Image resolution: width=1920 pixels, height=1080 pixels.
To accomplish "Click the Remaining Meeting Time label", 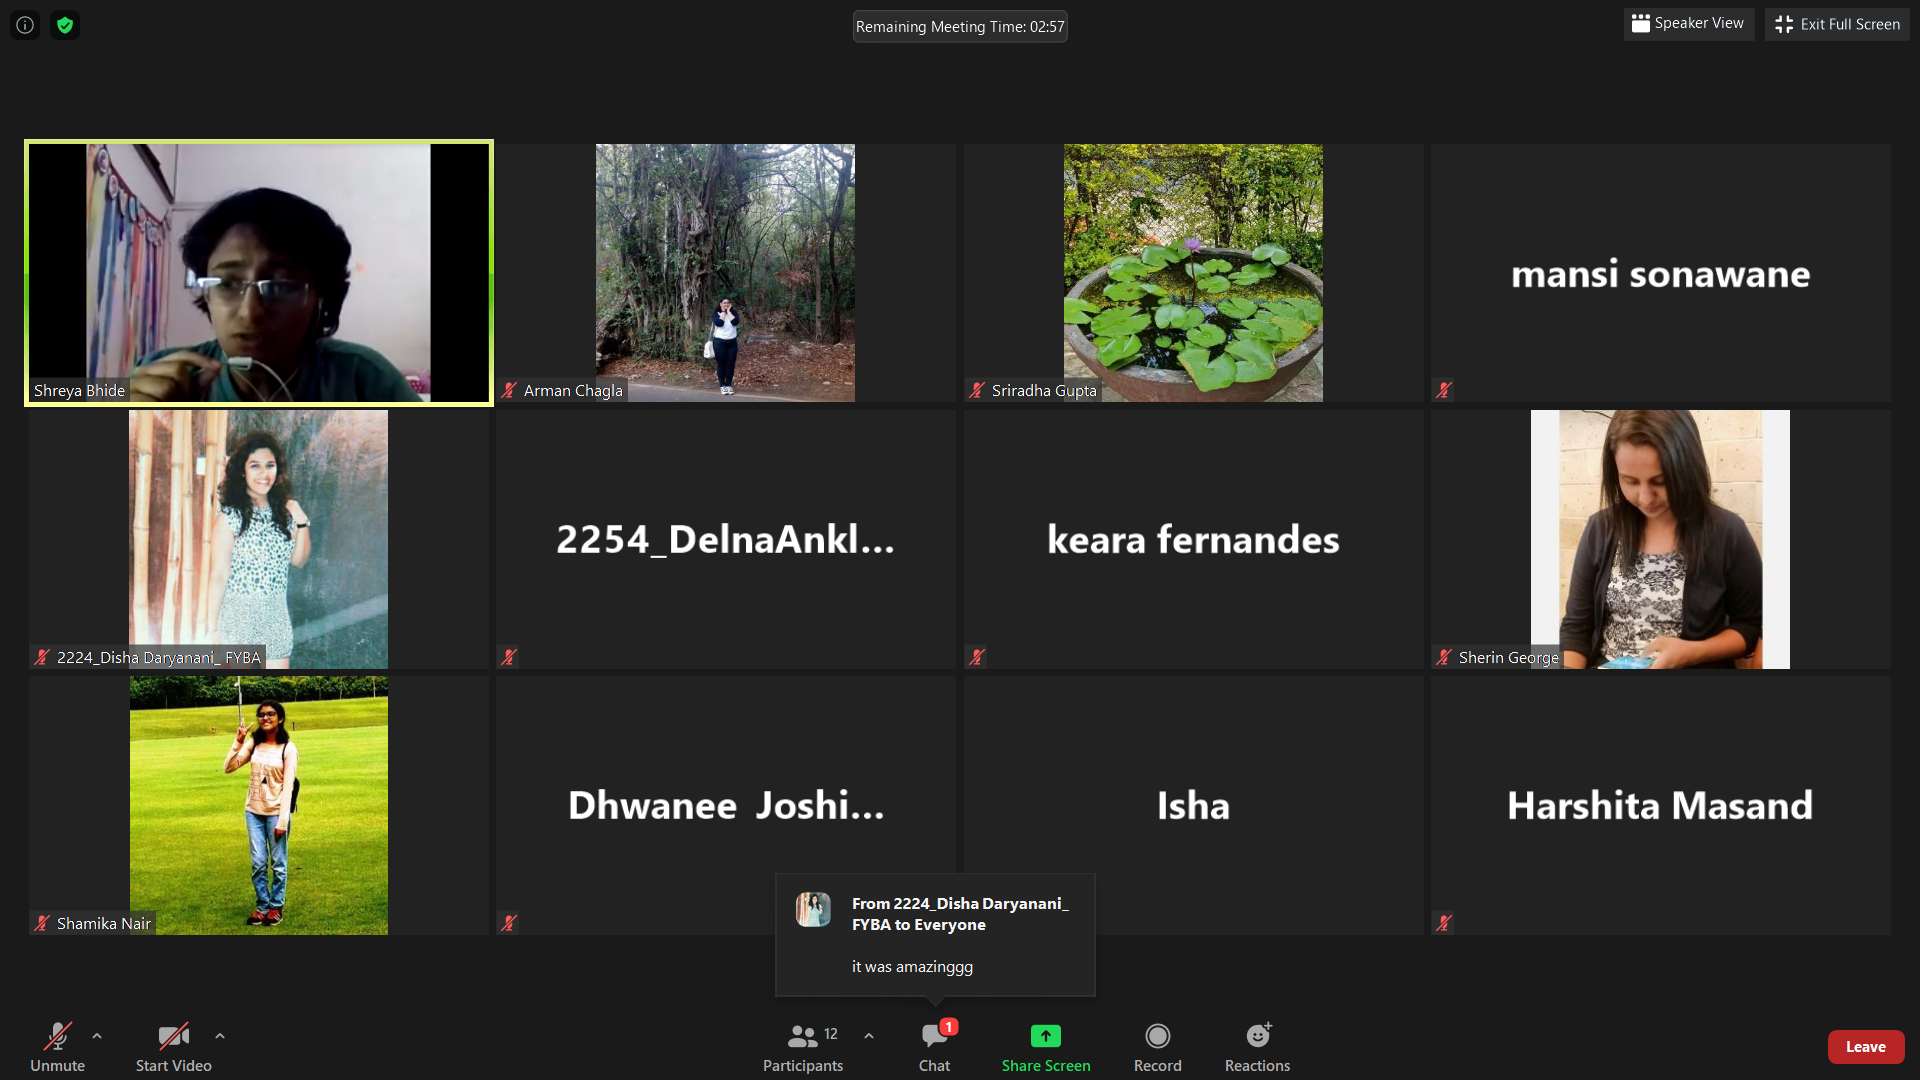I will pos(959,27).
